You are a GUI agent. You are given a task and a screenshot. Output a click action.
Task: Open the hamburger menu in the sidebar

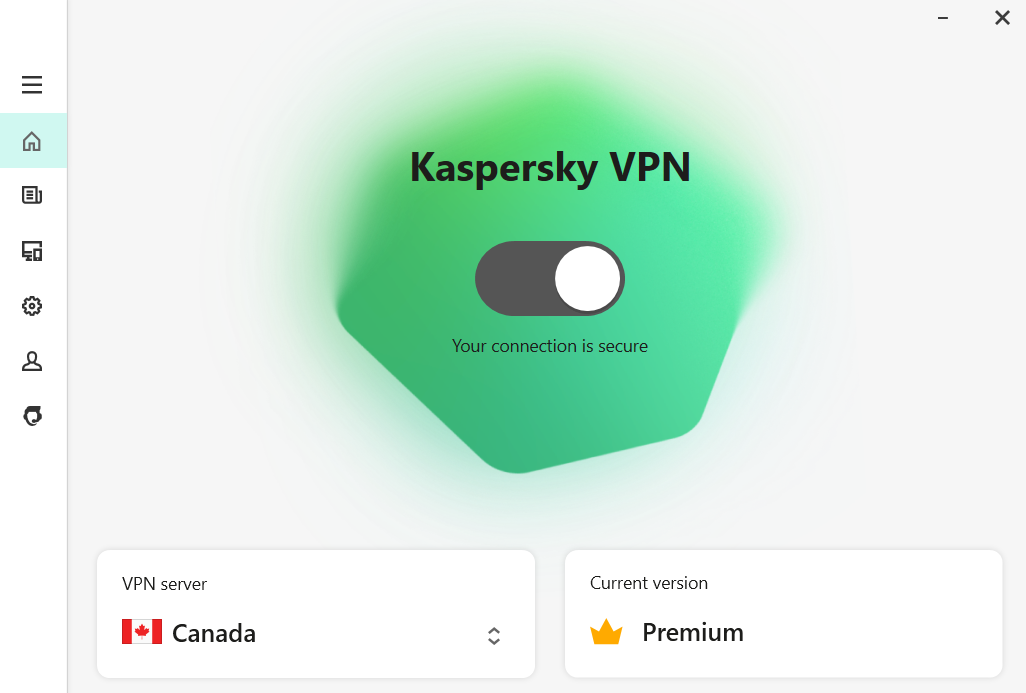(x=32, y=85)
